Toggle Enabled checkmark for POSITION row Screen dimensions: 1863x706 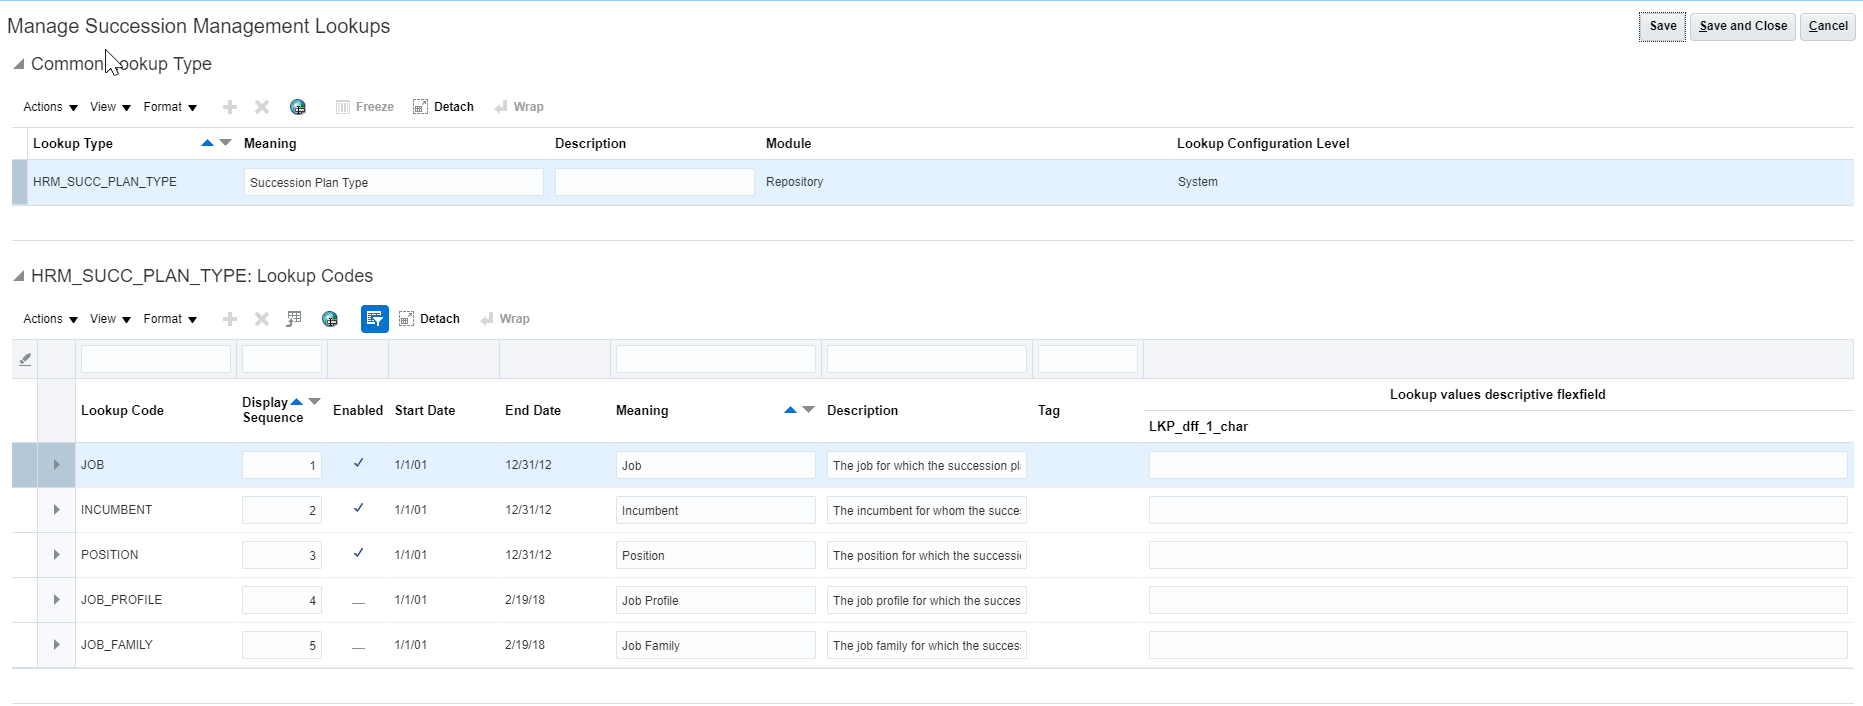358,553
